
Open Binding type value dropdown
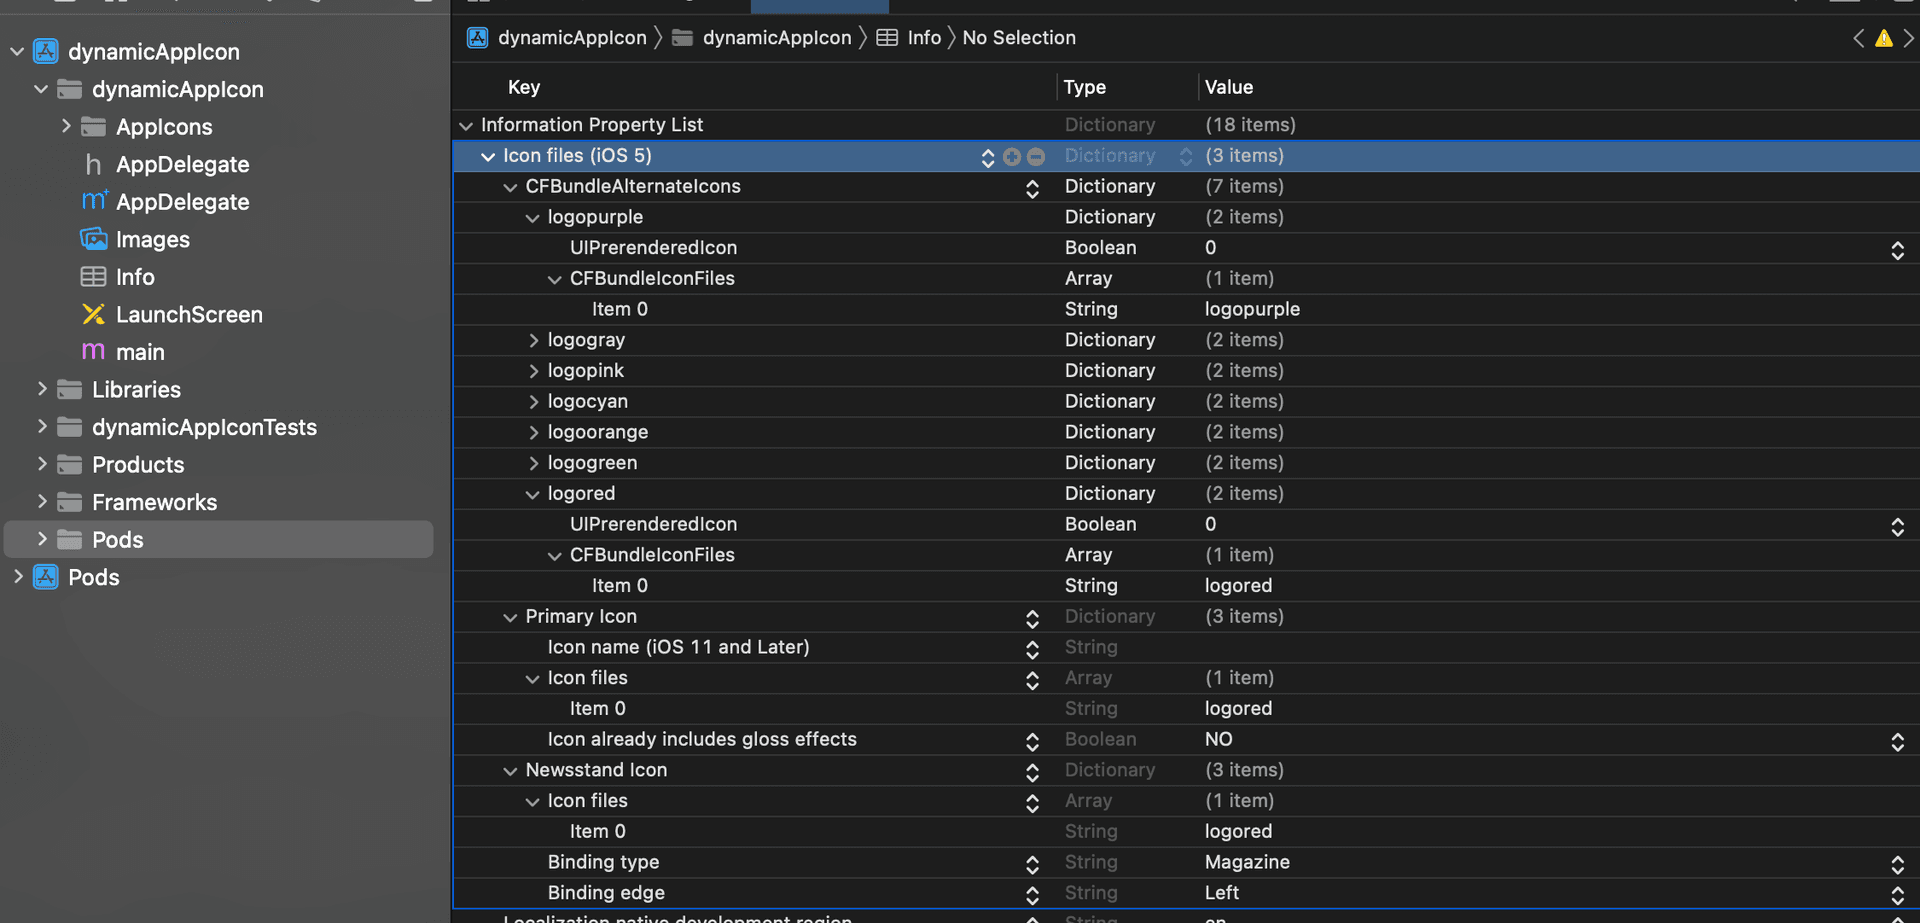coord(1897,864)
